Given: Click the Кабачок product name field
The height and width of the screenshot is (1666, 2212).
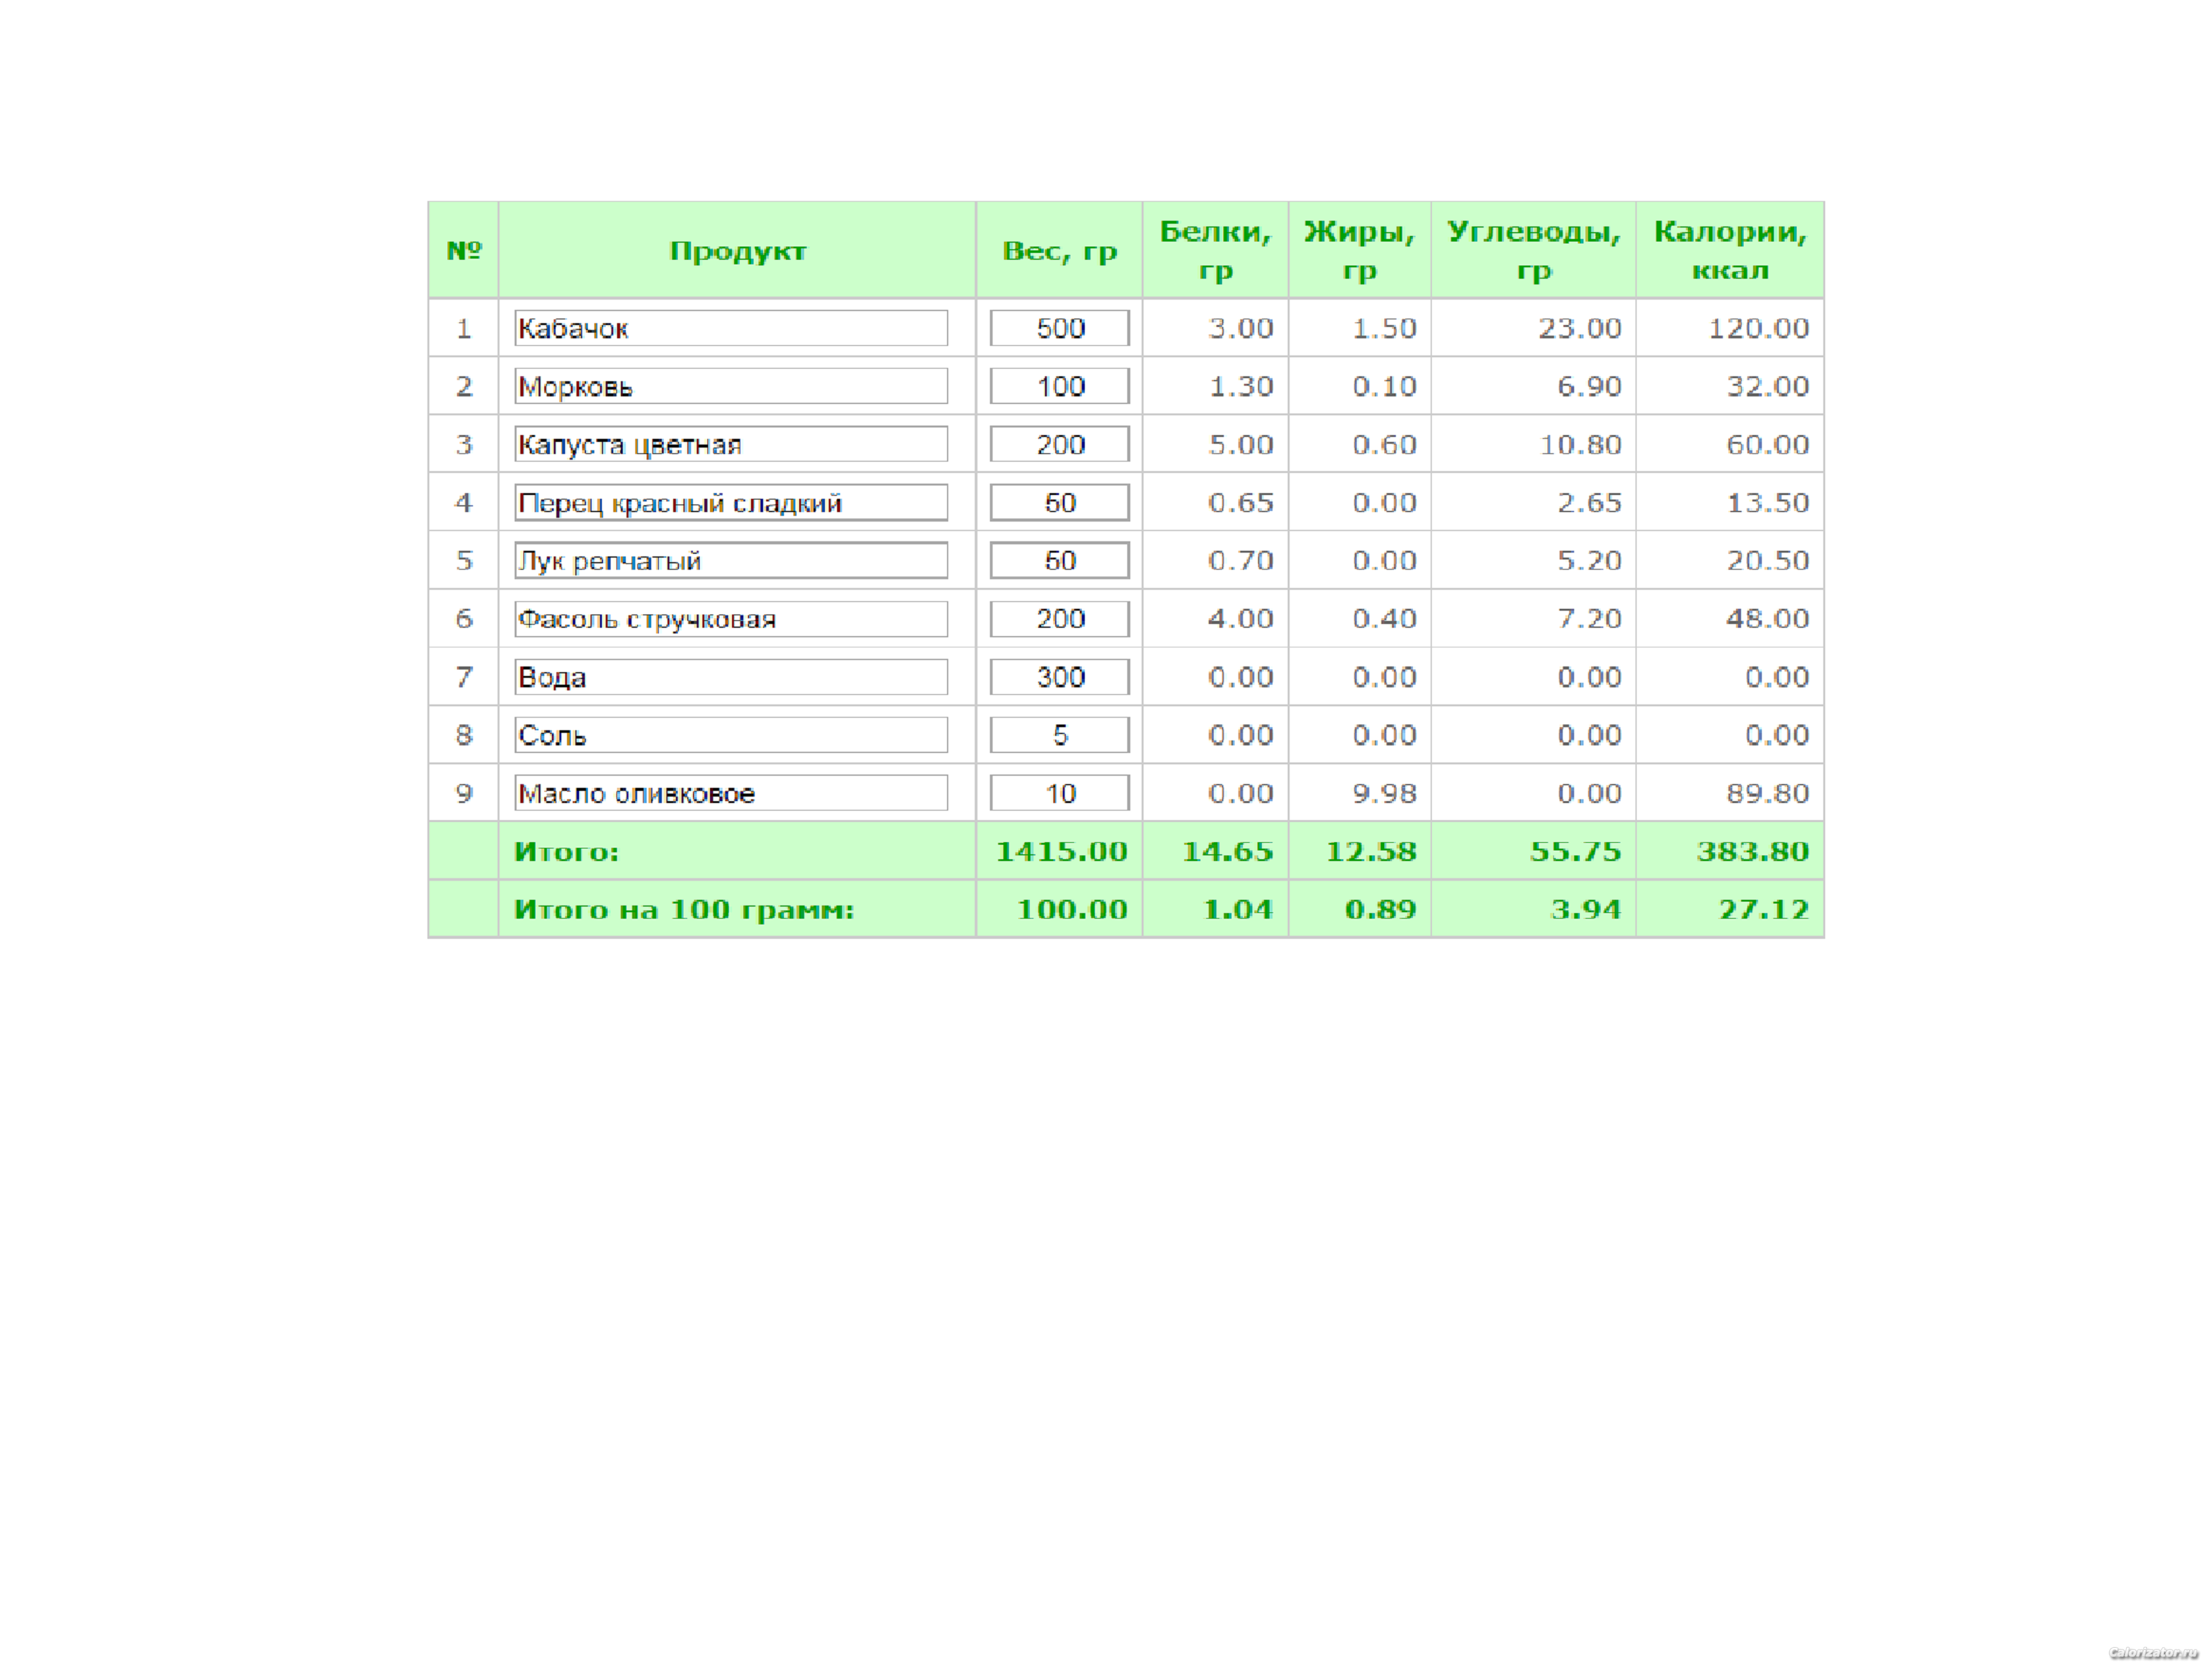Looking at the screenshot, I should pyautogui.click(x=731, y=328).
